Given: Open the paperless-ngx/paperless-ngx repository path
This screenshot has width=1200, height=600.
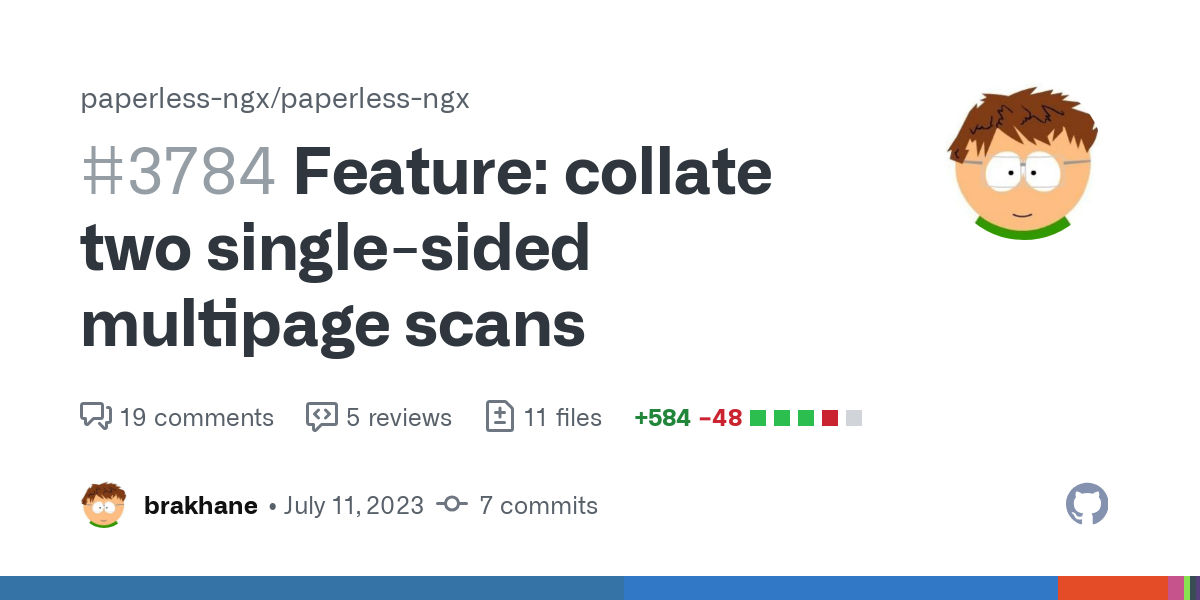Looking at the screenshot, I should coord(275,99).
